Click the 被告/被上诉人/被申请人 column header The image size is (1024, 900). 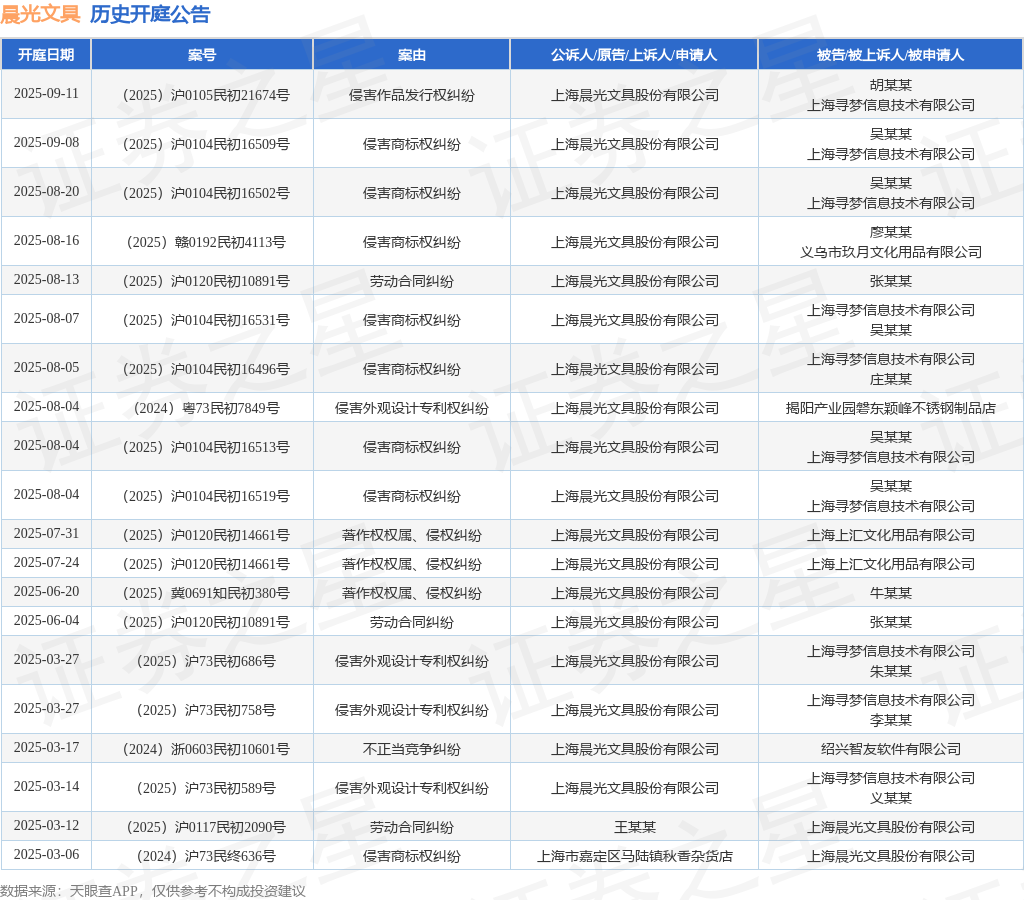click(890, 55)
